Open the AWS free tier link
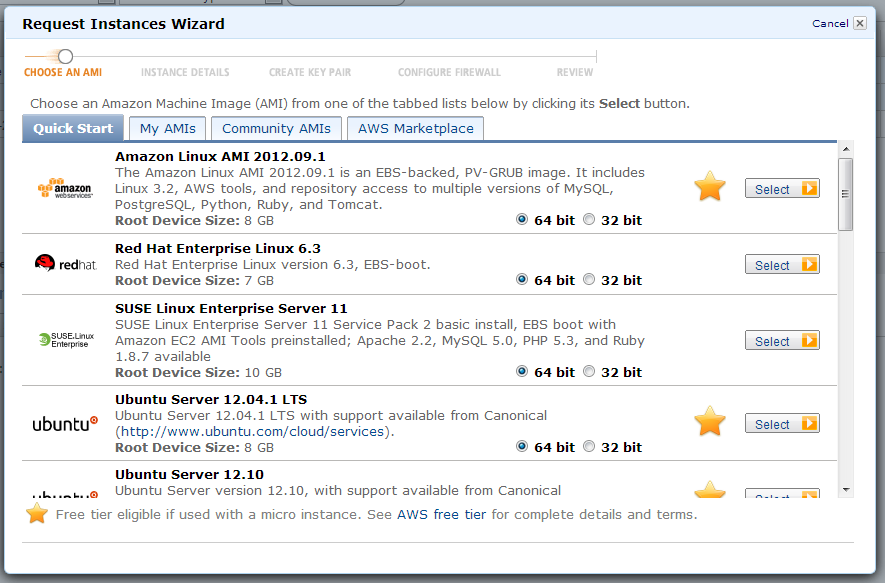Image resolution: width=885 pixels, height=583 pixels. 441,515
